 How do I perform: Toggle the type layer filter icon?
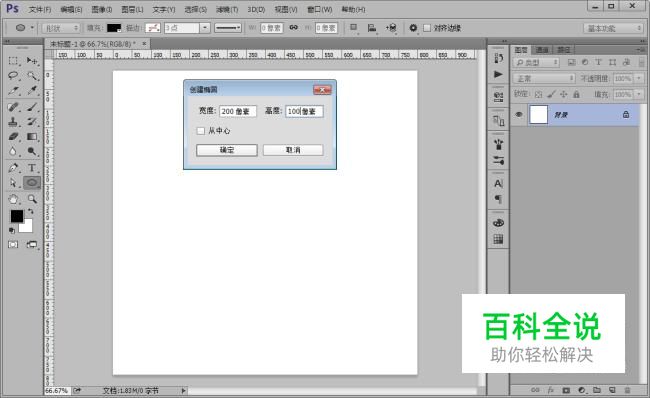click(x=599, y=62)
